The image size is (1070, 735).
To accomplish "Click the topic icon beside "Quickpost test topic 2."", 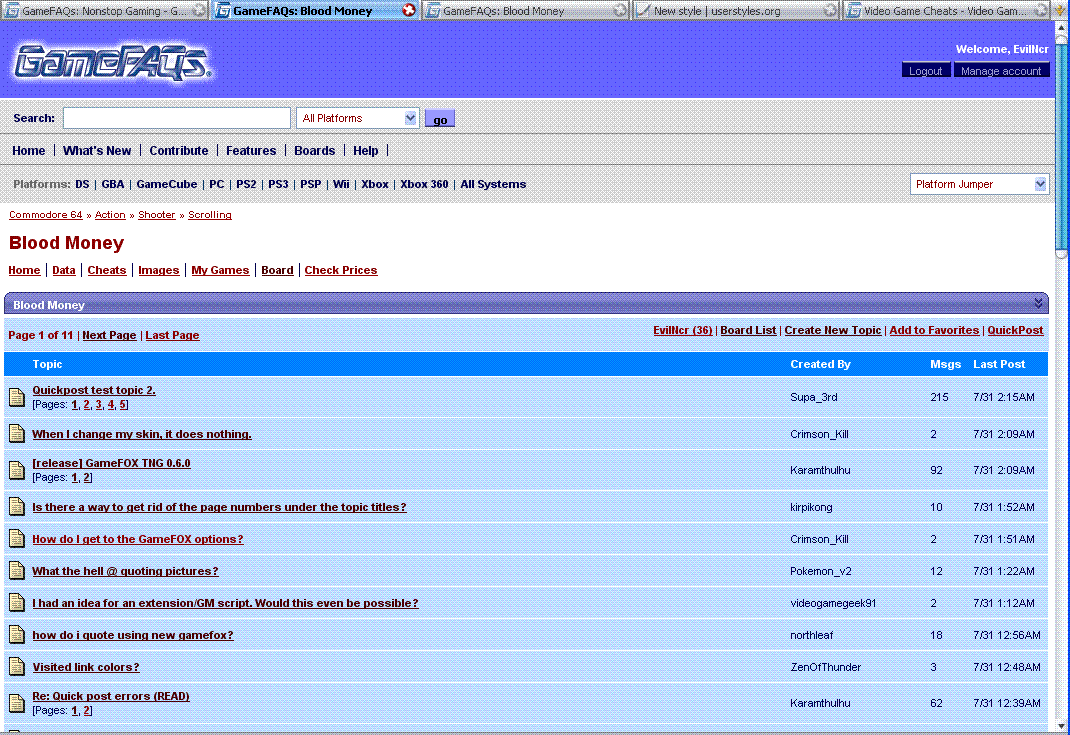I will pos(16,397).
